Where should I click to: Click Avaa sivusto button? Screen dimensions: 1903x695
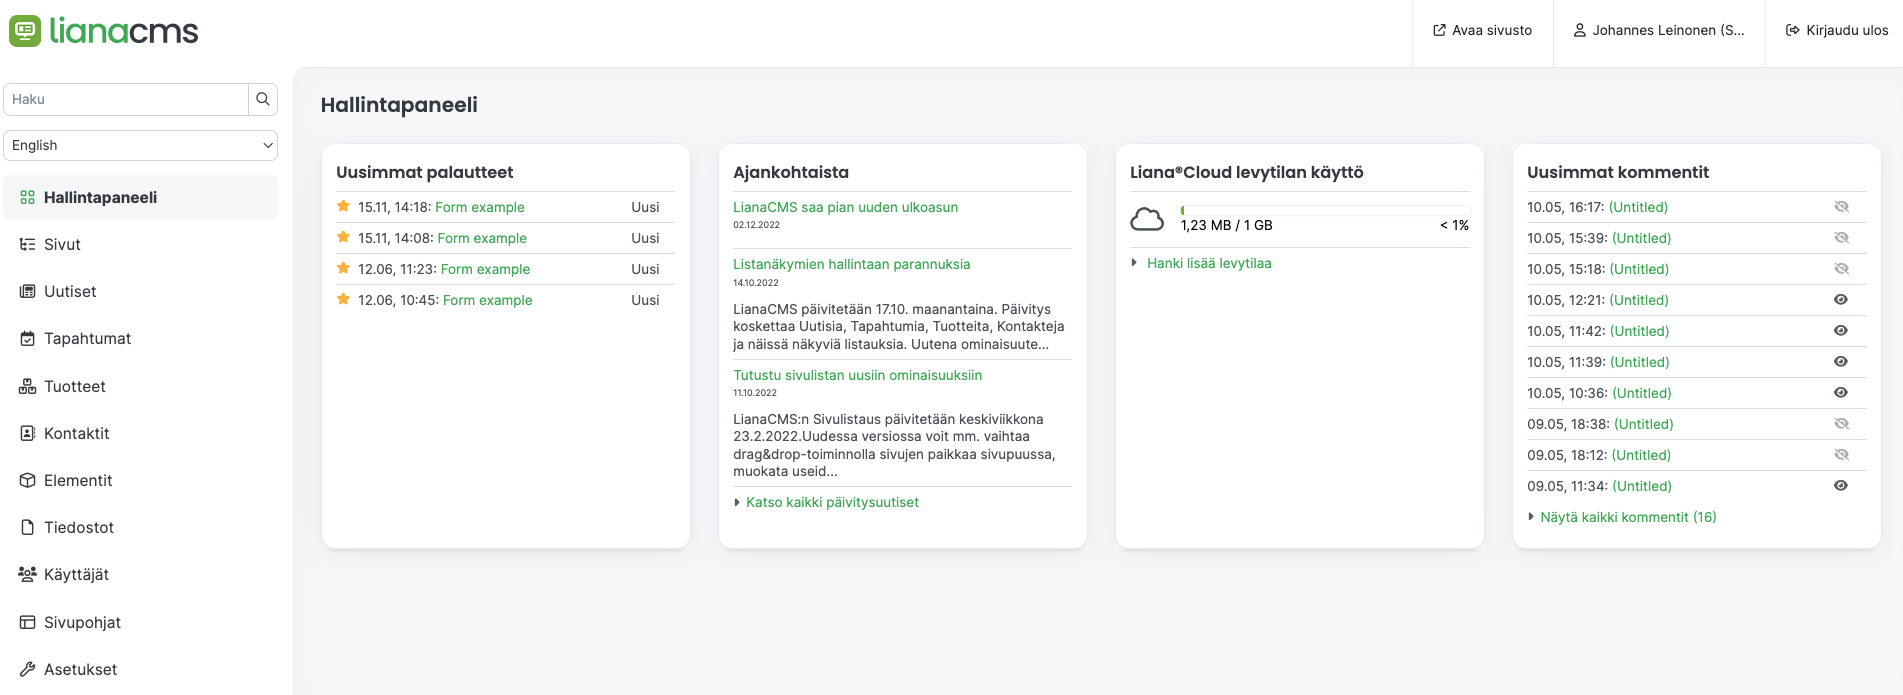(1483, 30)
